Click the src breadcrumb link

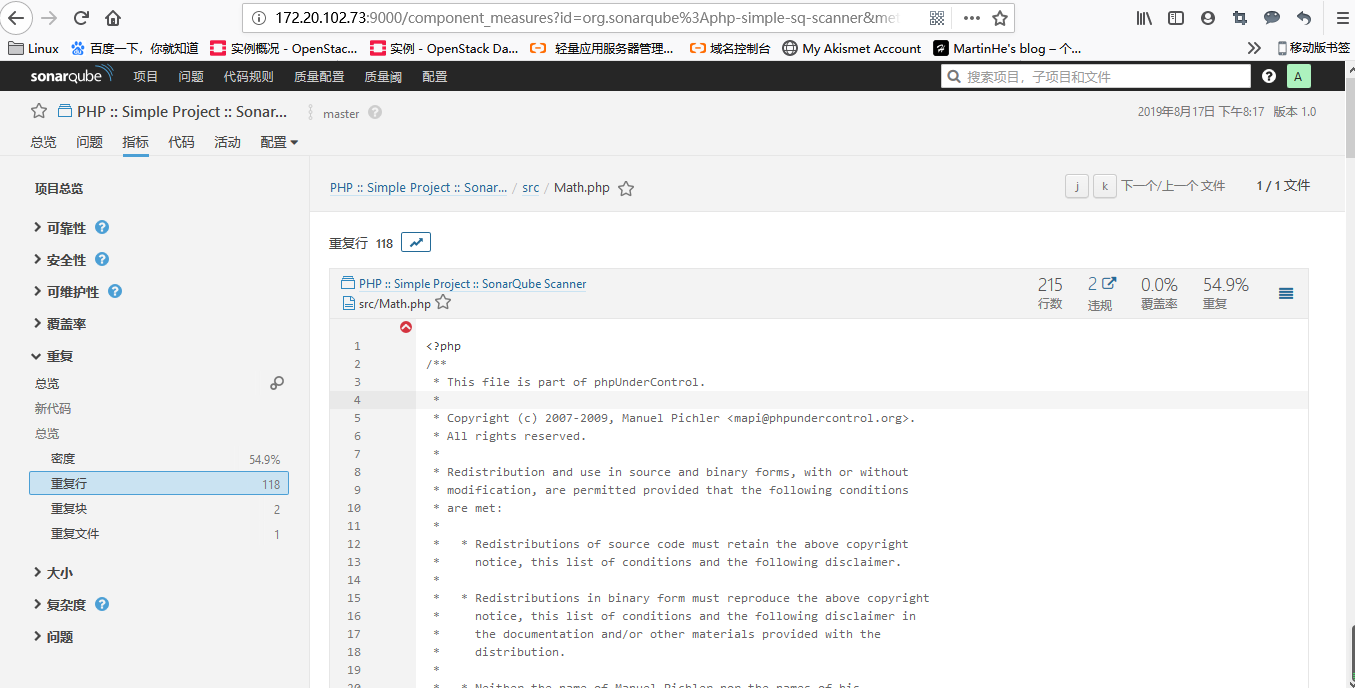(530, 188)
